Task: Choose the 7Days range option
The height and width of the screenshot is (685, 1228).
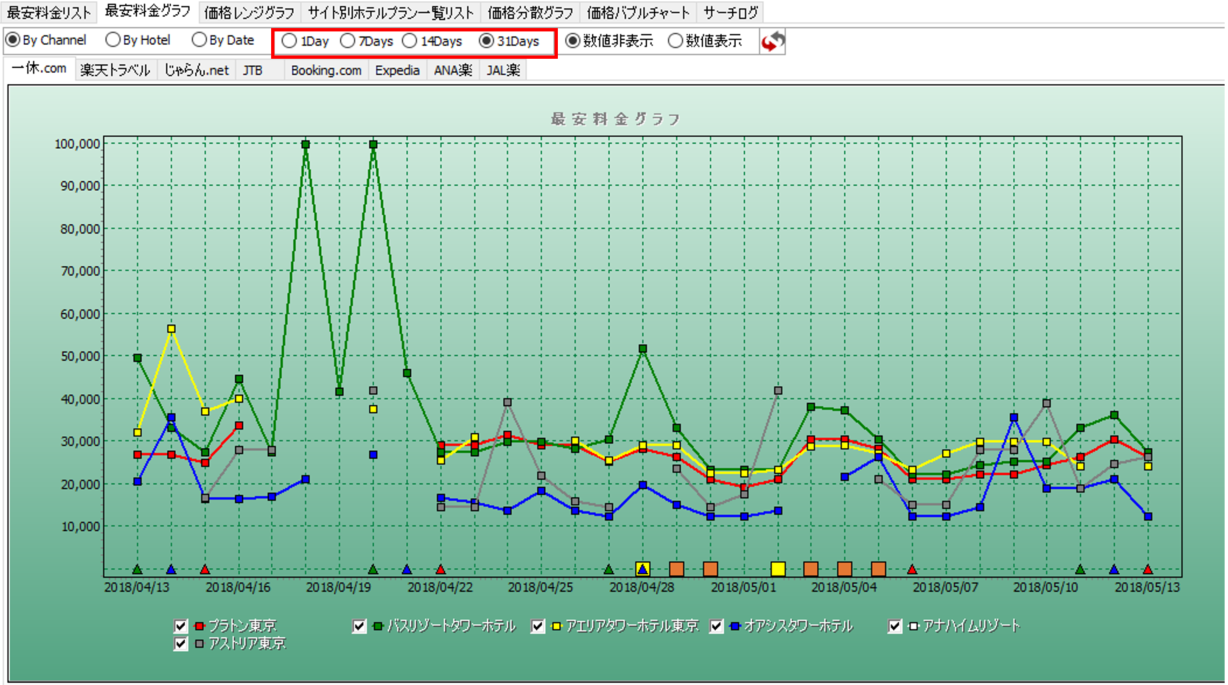Action: (348, 41)
